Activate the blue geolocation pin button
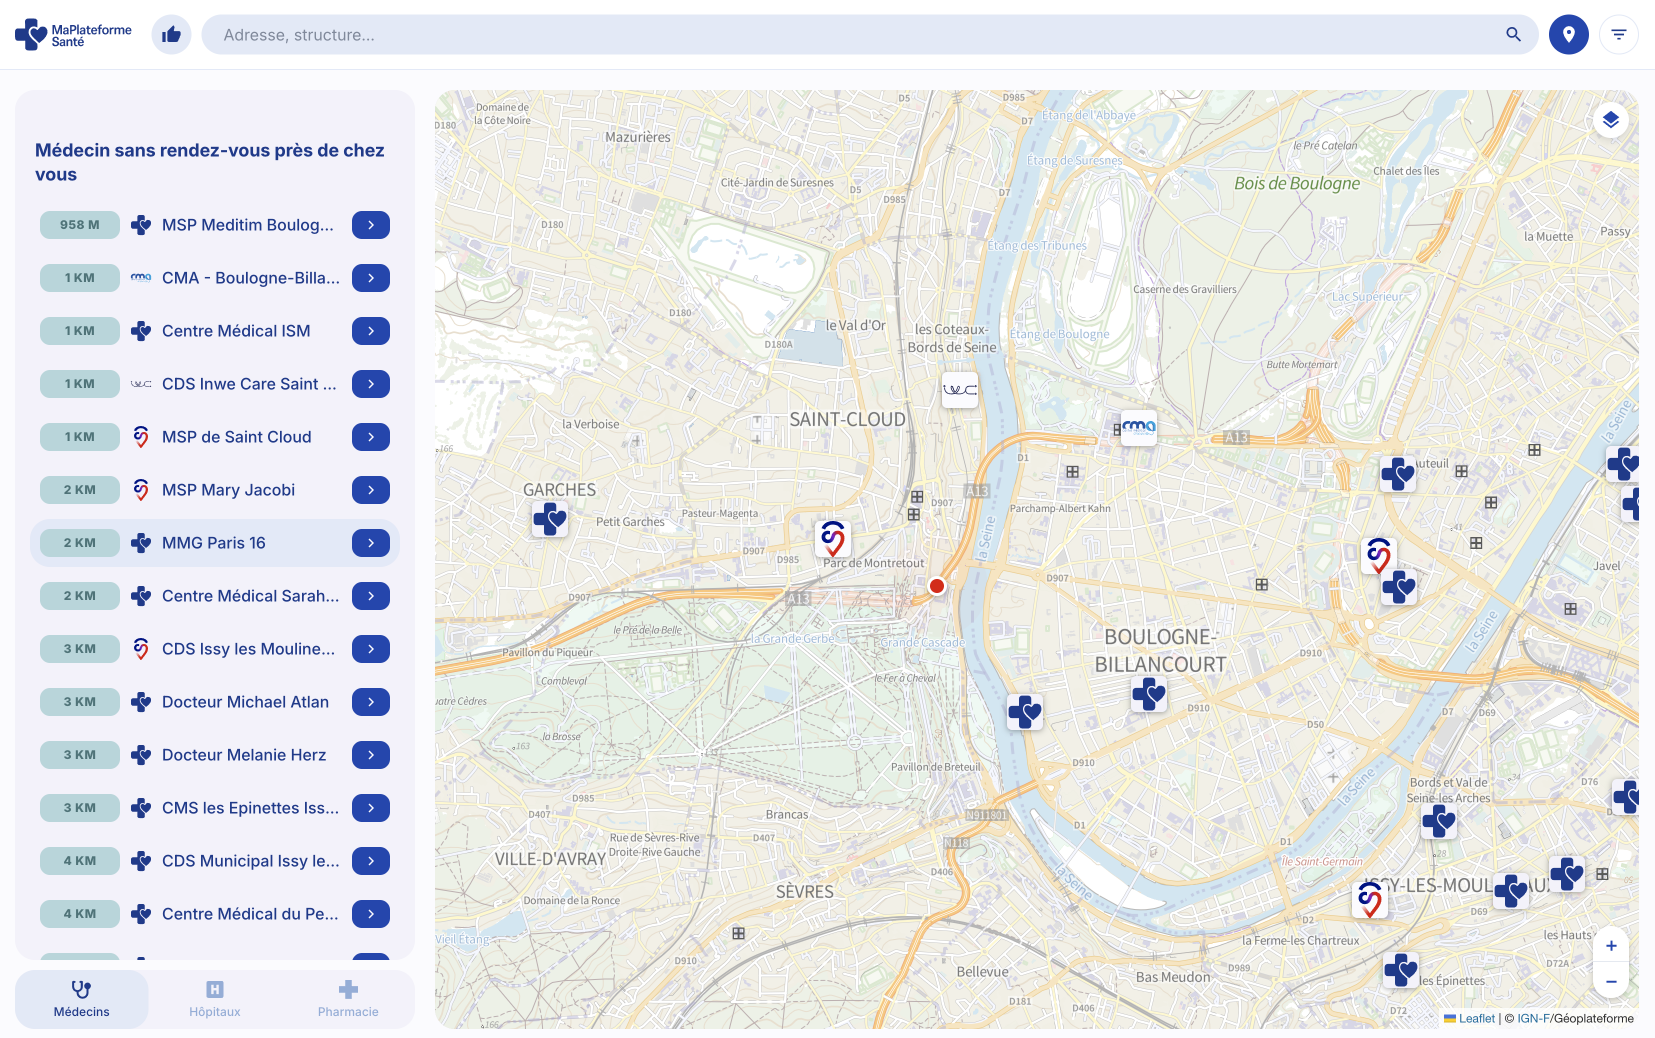The height and width of the screenshot is (1038, 1655). tap(1568, 35)
